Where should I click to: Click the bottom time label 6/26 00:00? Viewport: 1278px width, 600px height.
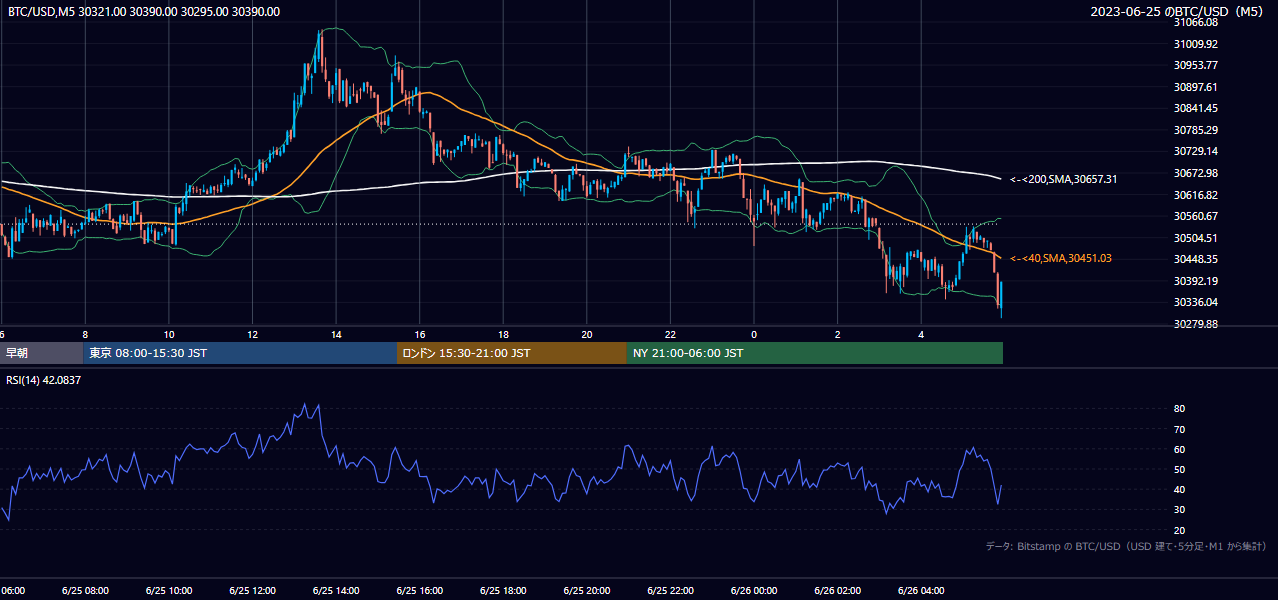click(753, 590)
